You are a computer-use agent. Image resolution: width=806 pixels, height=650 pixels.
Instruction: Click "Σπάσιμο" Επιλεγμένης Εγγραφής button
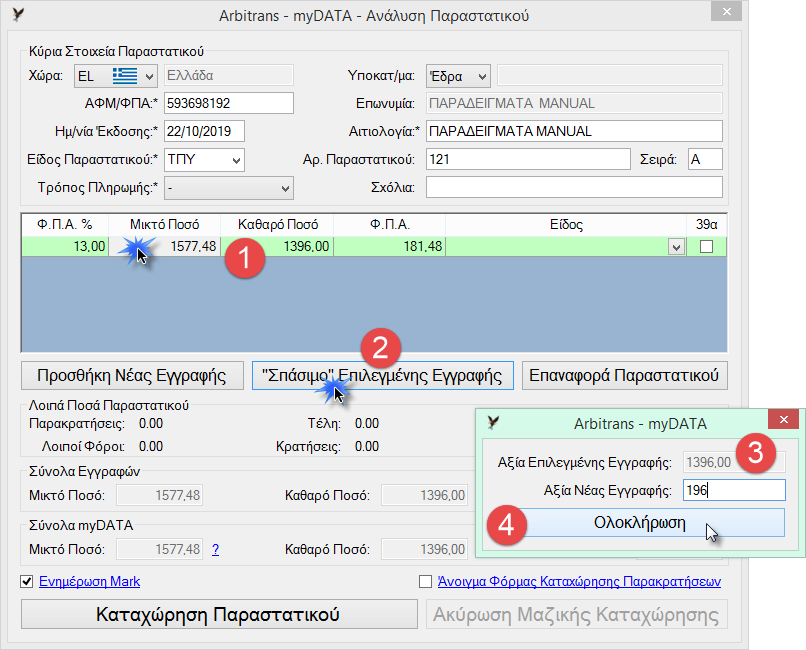point(382,376)
